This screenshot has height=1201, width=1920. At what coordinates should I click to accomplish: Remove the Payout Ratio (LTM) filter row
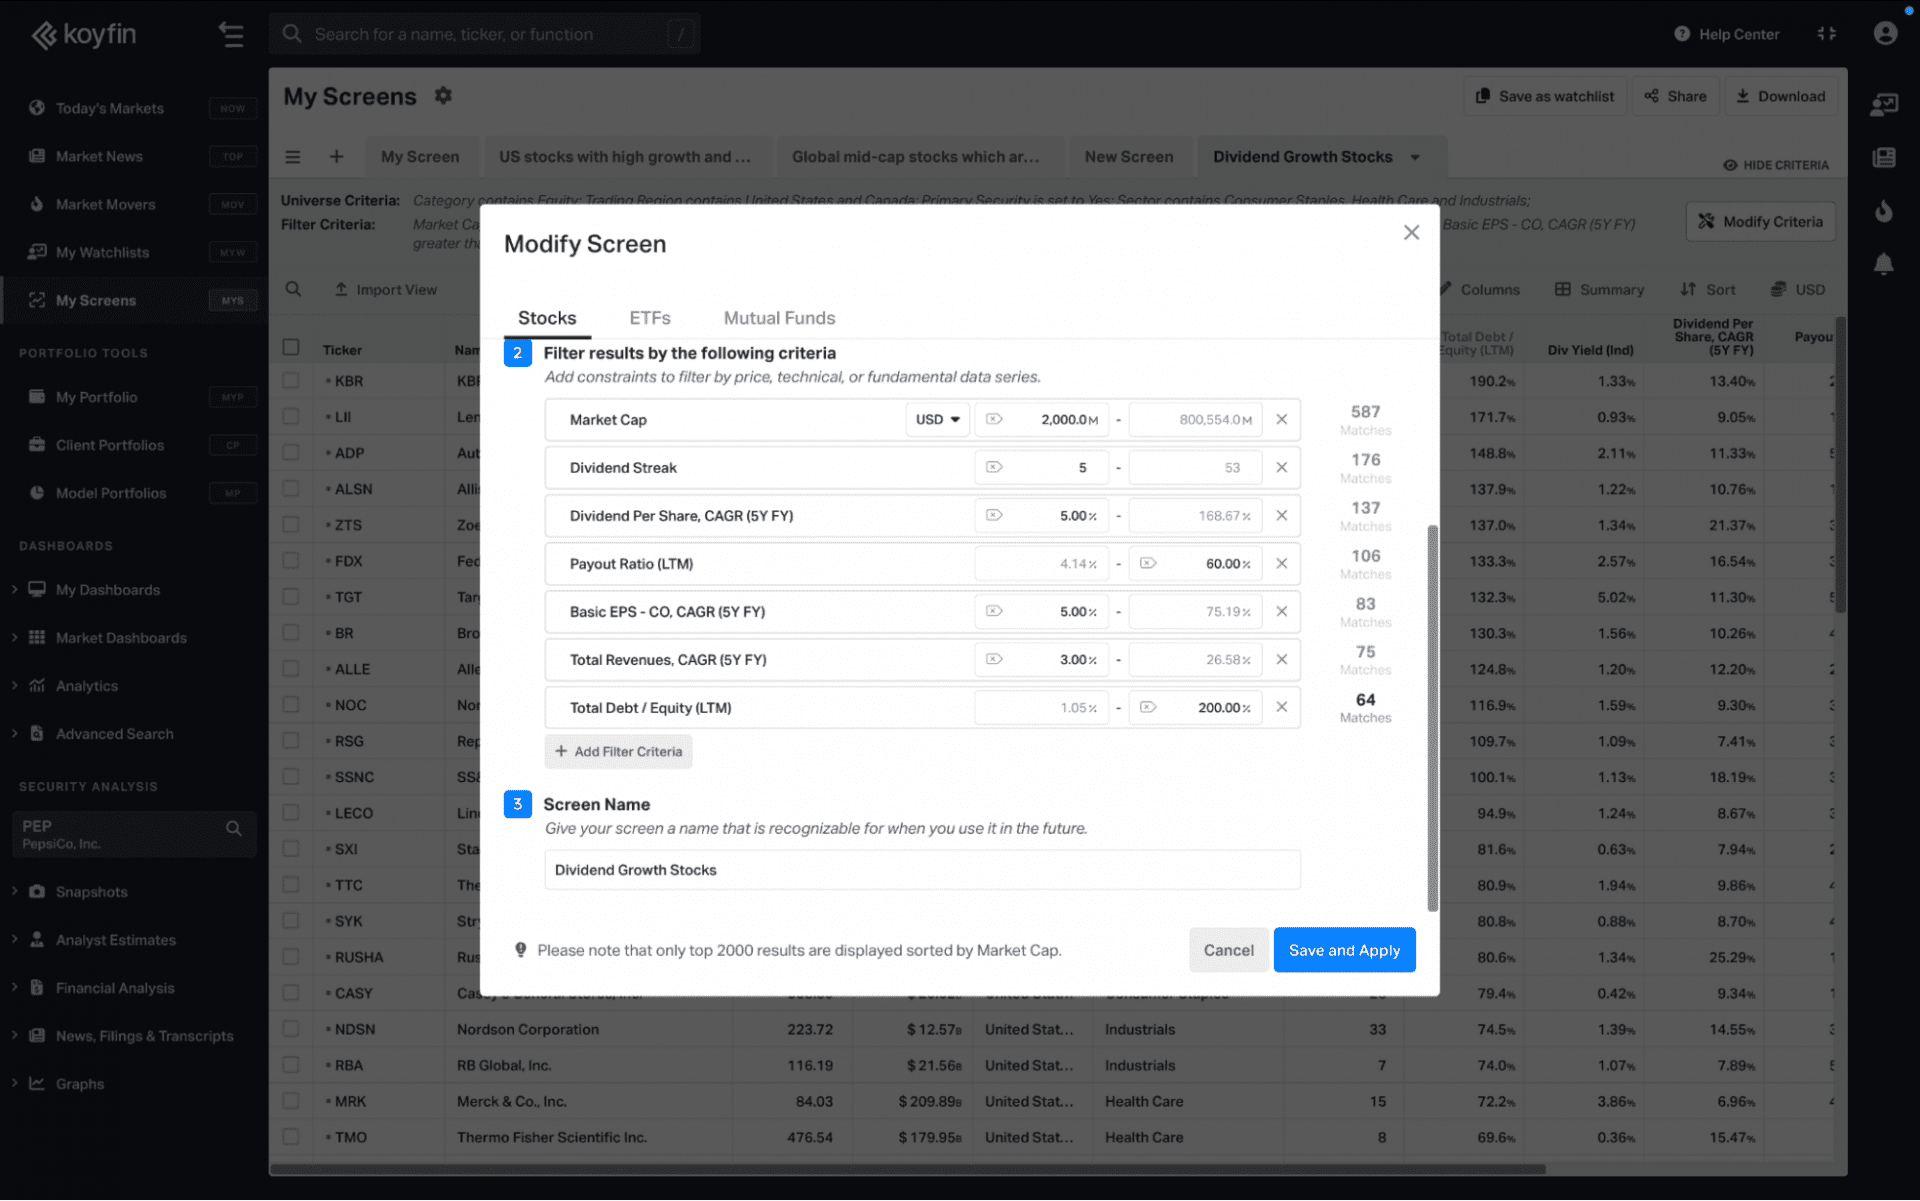(x=1281, y=564)
